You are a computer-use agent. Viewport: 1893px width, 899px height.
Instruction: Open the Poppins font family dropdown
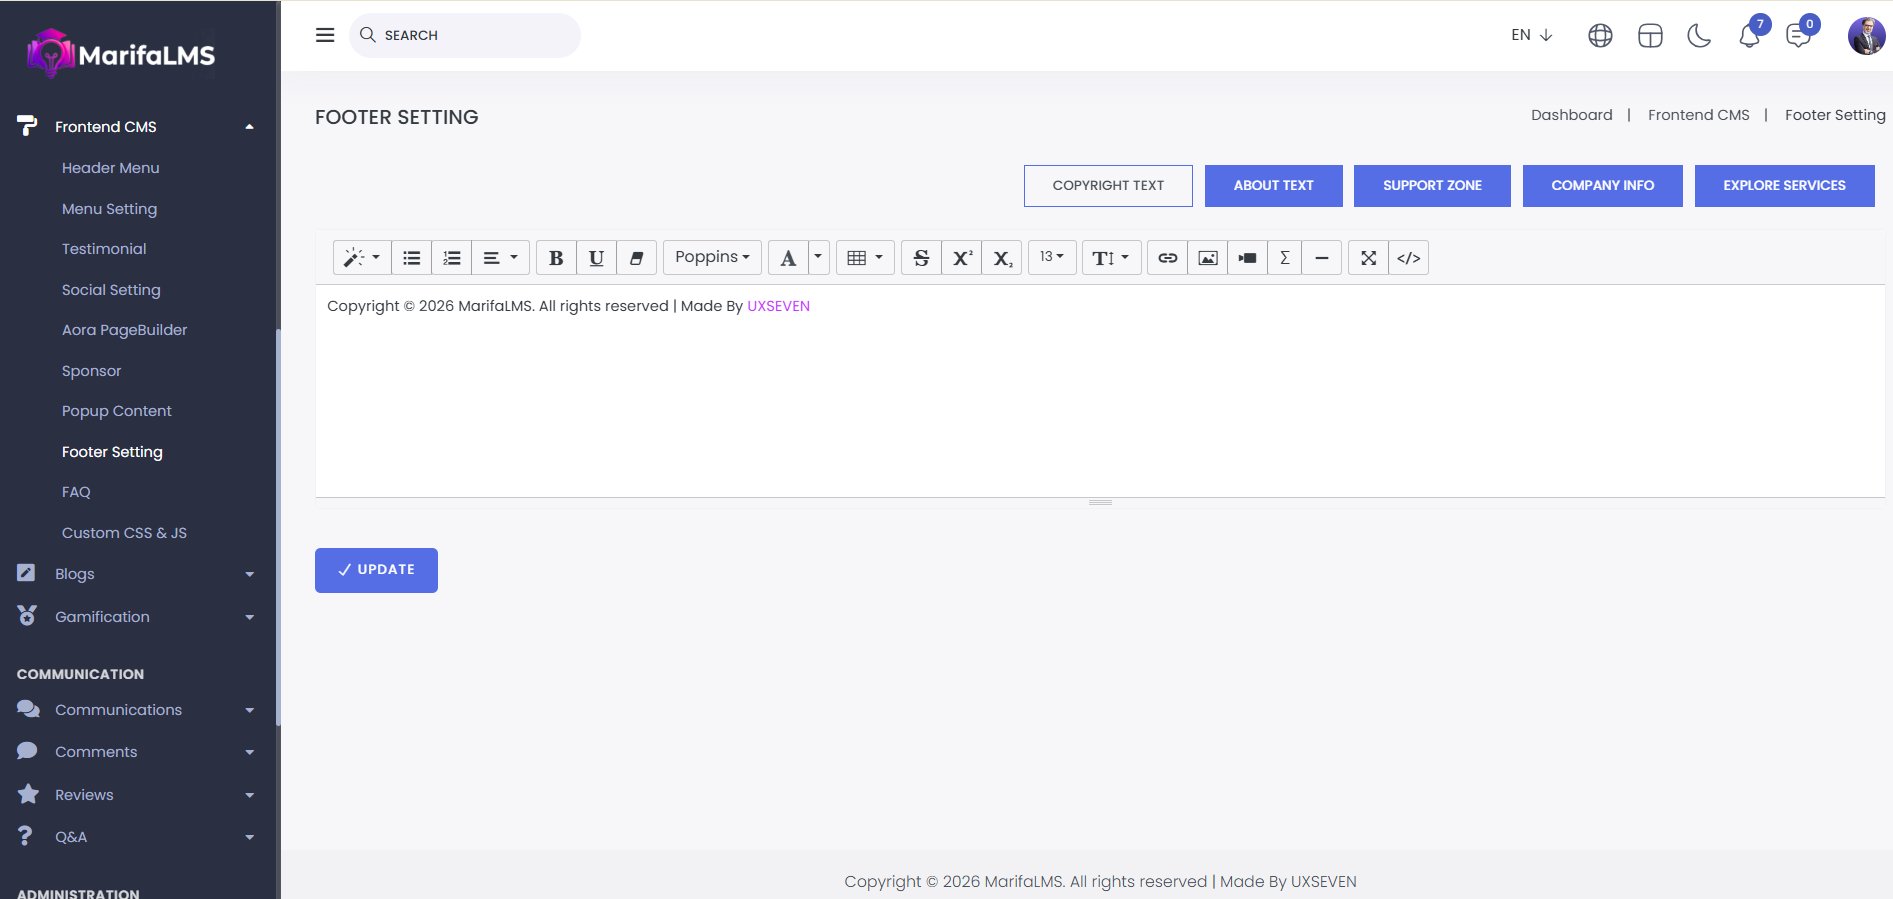712,258
